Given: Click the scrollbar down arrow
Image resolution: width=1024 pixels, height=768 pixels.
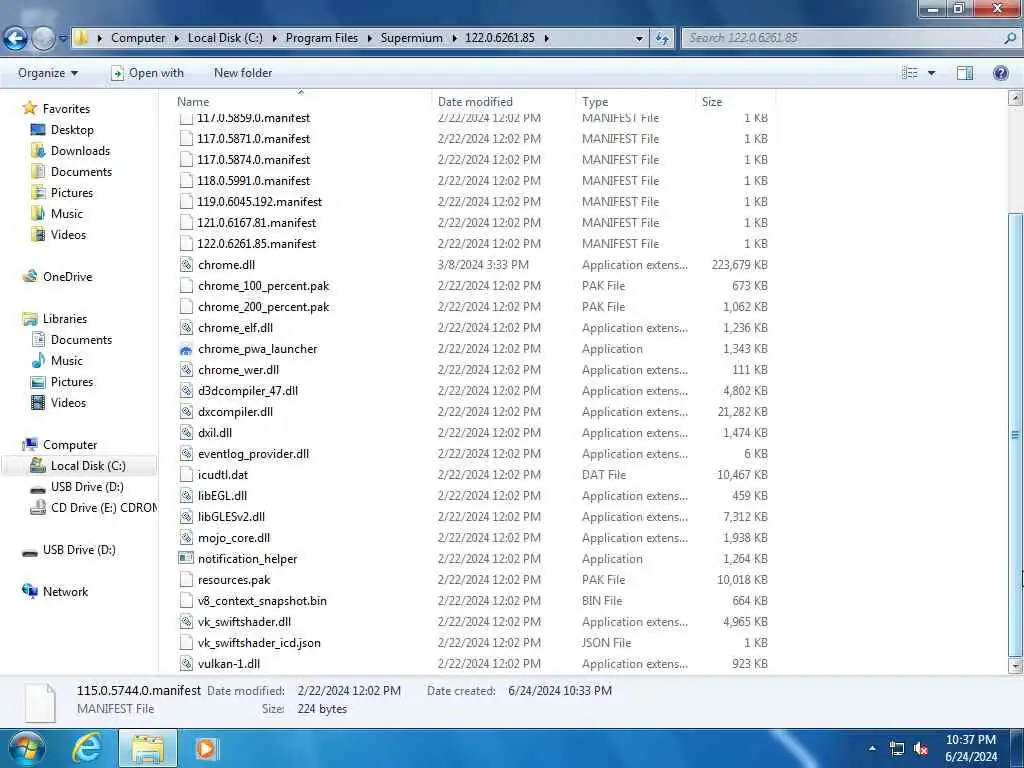Looking at the screenshot, I should [1016, 666].
